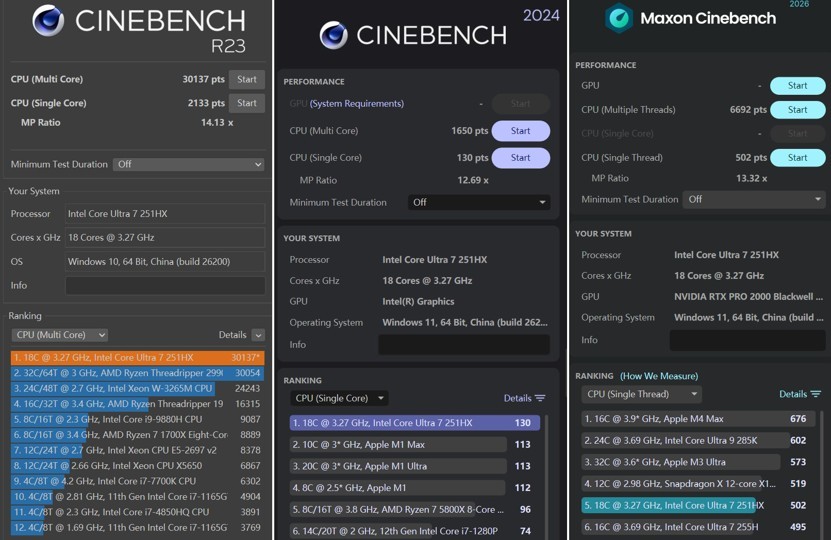The image size is (831, 540).
Task: Click the Info input field in Cinebench R23
Action: pos(165,285)
